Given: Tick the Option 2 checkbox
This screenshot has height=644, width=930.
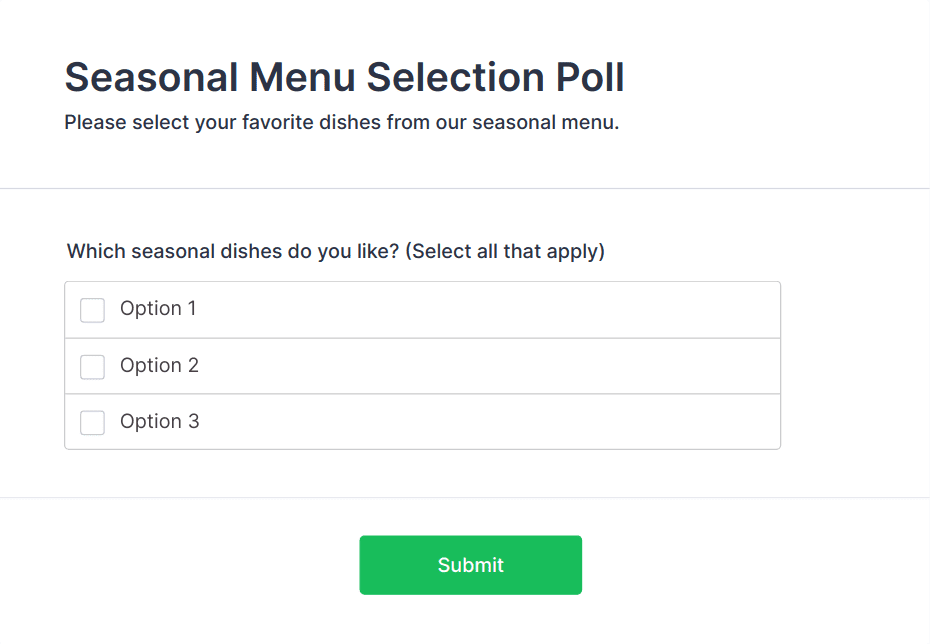Looking at the screenshot, I should [92, 367].
